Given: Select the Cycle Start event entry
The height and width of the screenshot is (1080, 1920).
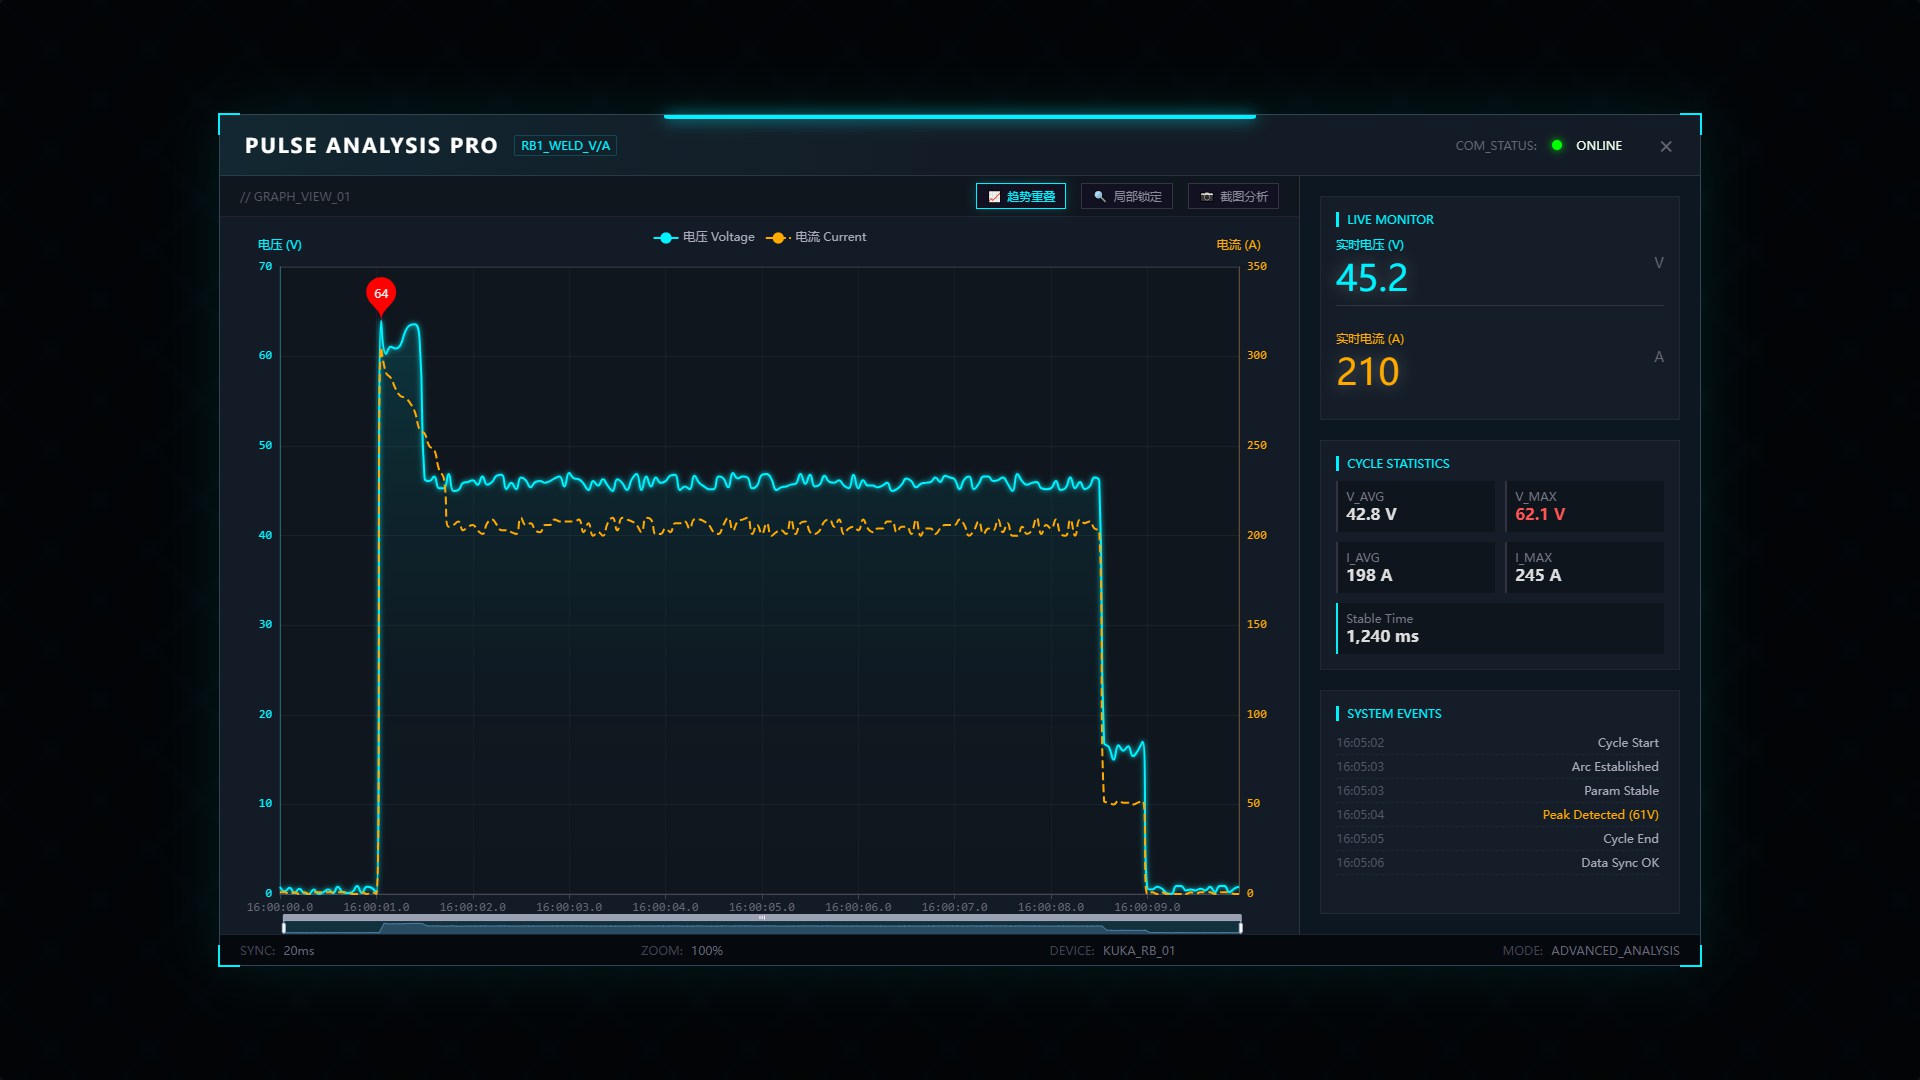Looking at the screenshot, I should point(1497,743).
